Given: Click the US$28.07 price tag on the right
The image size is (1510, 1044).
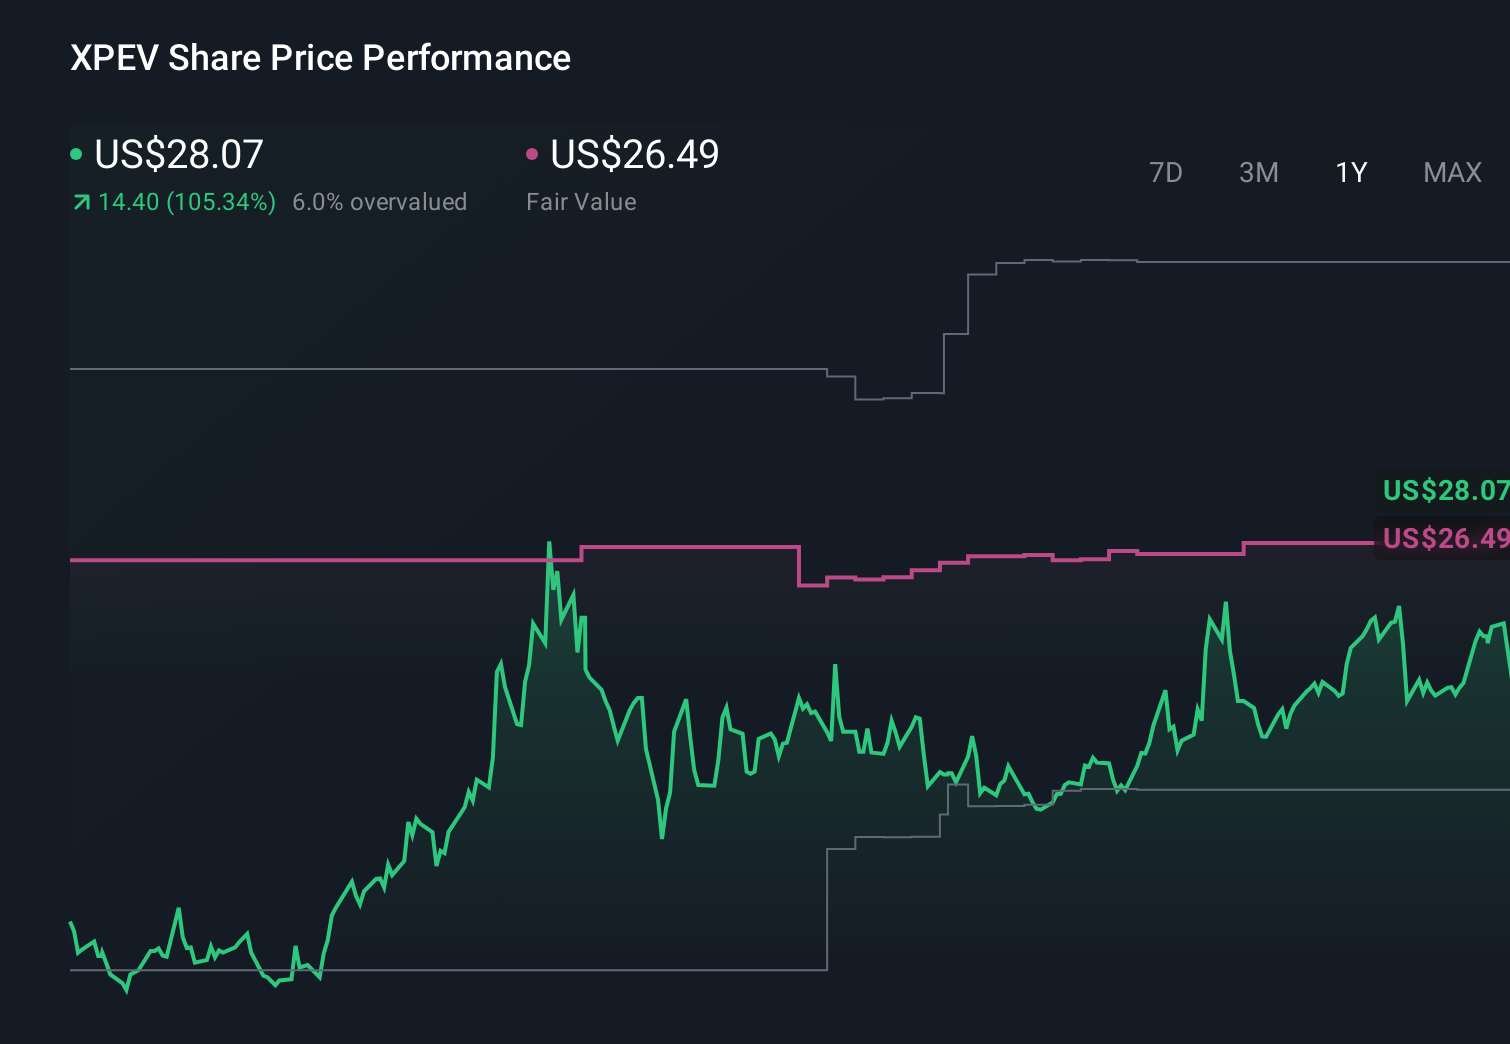Looking at the screenshot, I should (1445, 491).
